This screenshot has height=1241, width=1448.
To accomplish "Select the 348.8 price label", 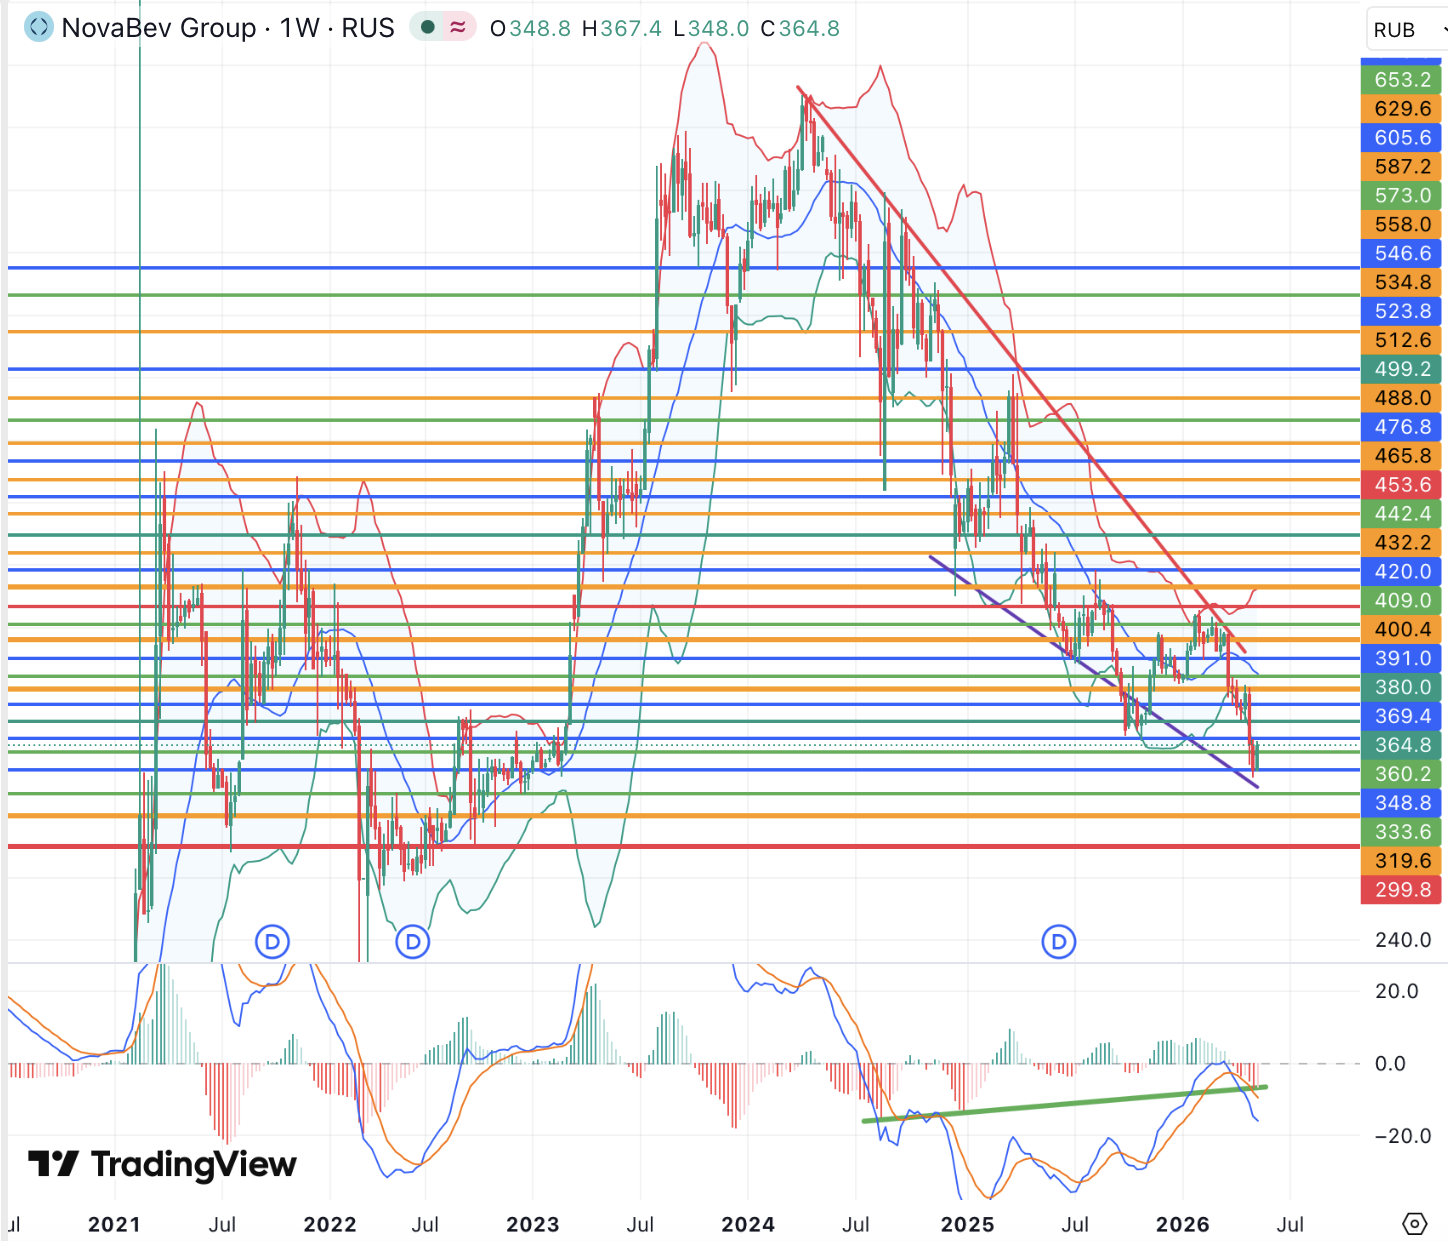I will pos(1401,804).
